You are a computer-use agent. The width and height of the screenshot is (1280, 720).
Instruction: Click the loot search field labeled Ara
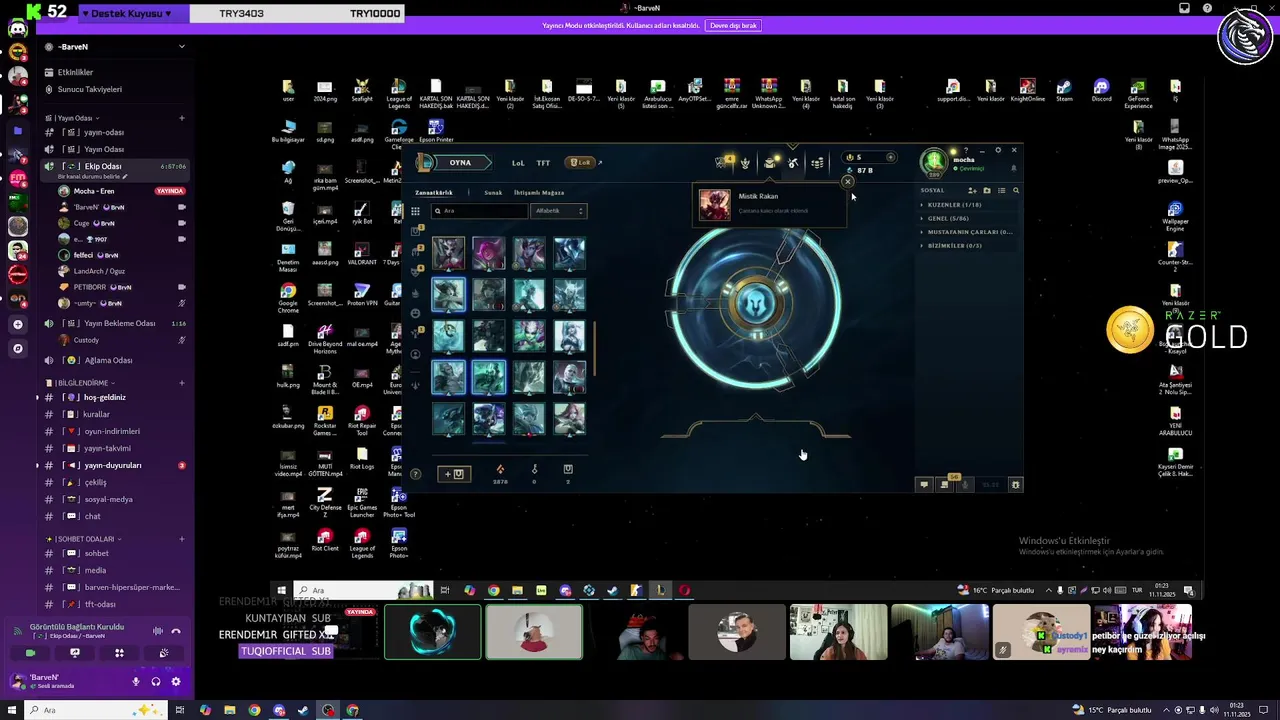point(479,211)
